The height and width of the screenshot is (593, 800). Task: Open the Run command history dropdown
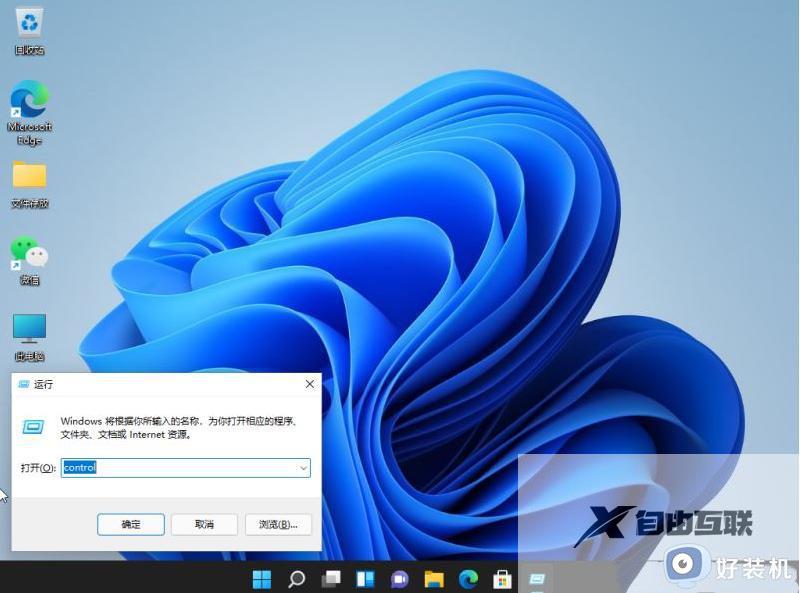click(x=303, y=467)
